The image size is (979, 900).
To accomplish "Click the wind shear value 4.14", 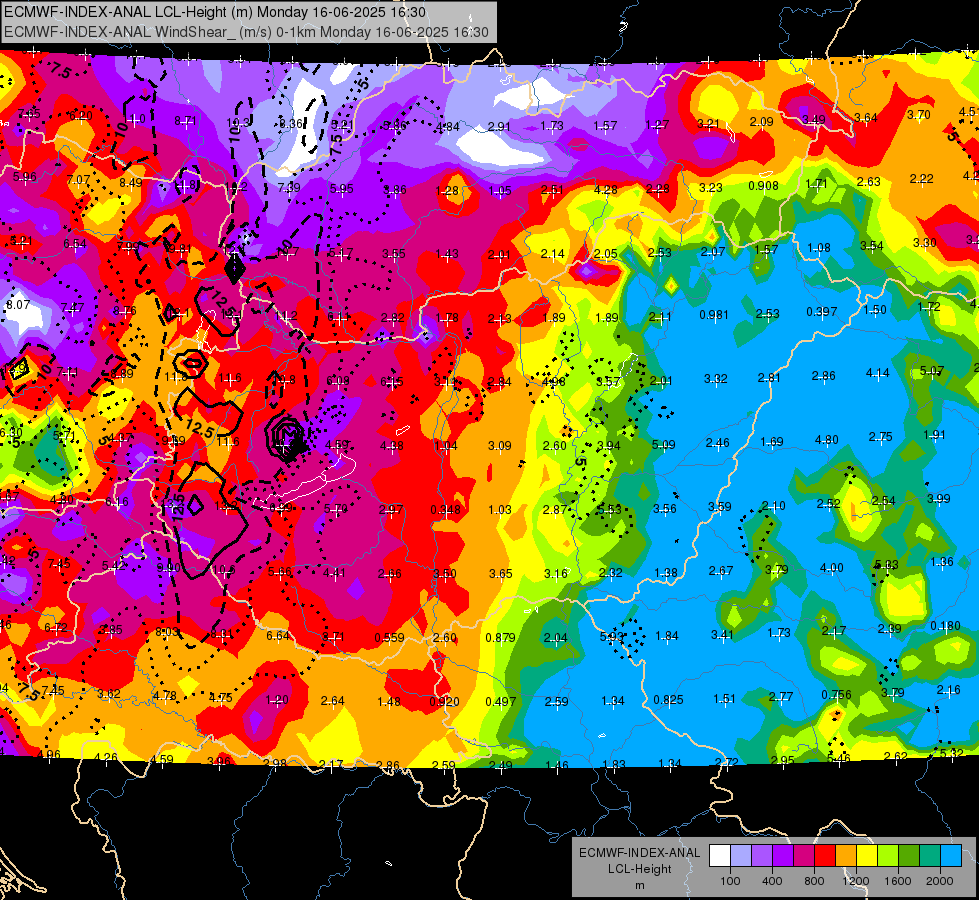I will pos(877,373).
